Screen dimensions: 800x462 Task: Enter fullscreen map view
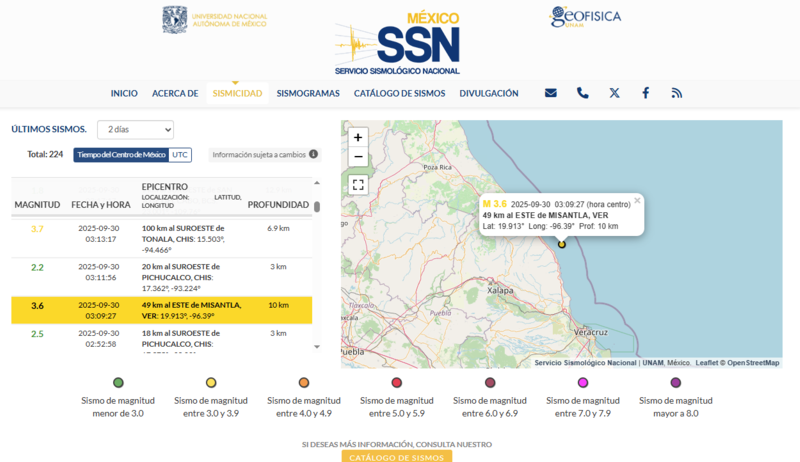click(358, 184)
